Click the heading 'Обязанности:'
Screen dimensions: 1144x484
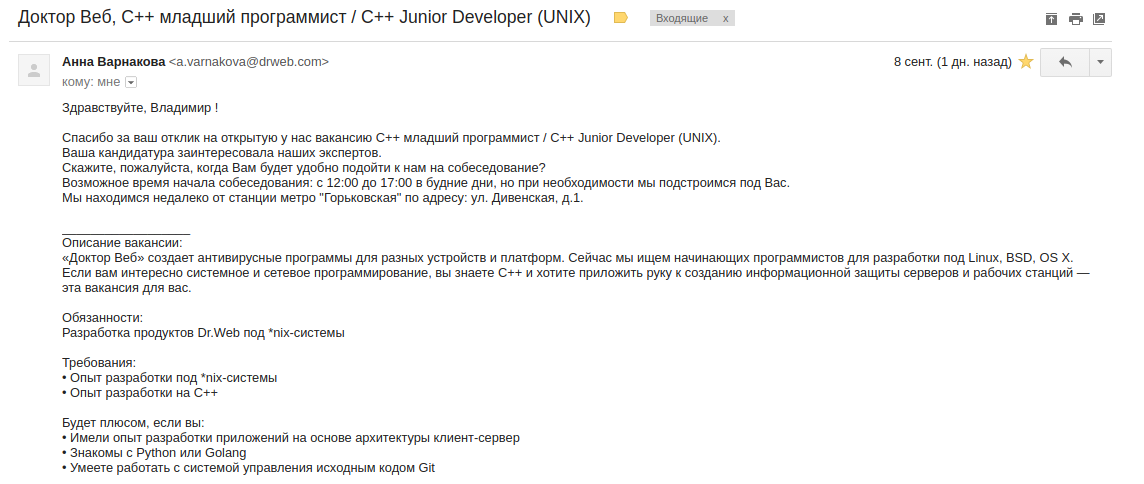103,318
